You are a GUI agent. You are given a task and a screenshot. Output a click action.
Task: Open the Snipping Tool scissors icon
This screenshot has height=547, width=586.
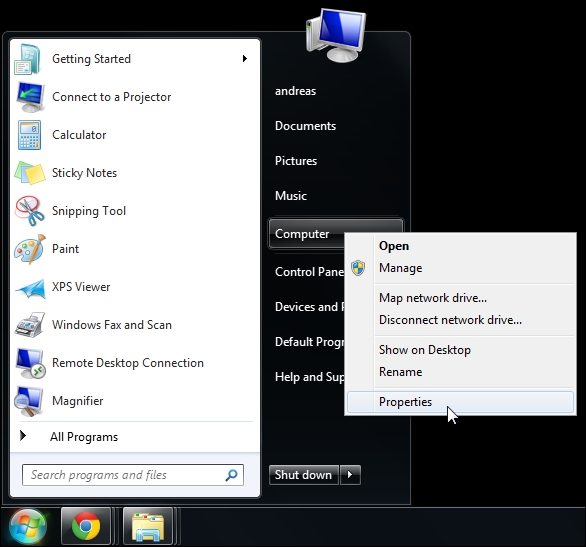pyautogui.click(x=30, y=211)
